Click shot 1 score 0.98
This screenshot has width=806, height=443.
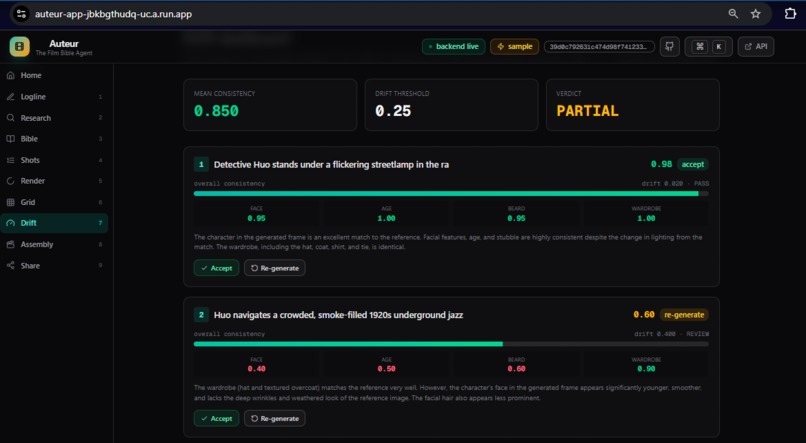(662, 164)
